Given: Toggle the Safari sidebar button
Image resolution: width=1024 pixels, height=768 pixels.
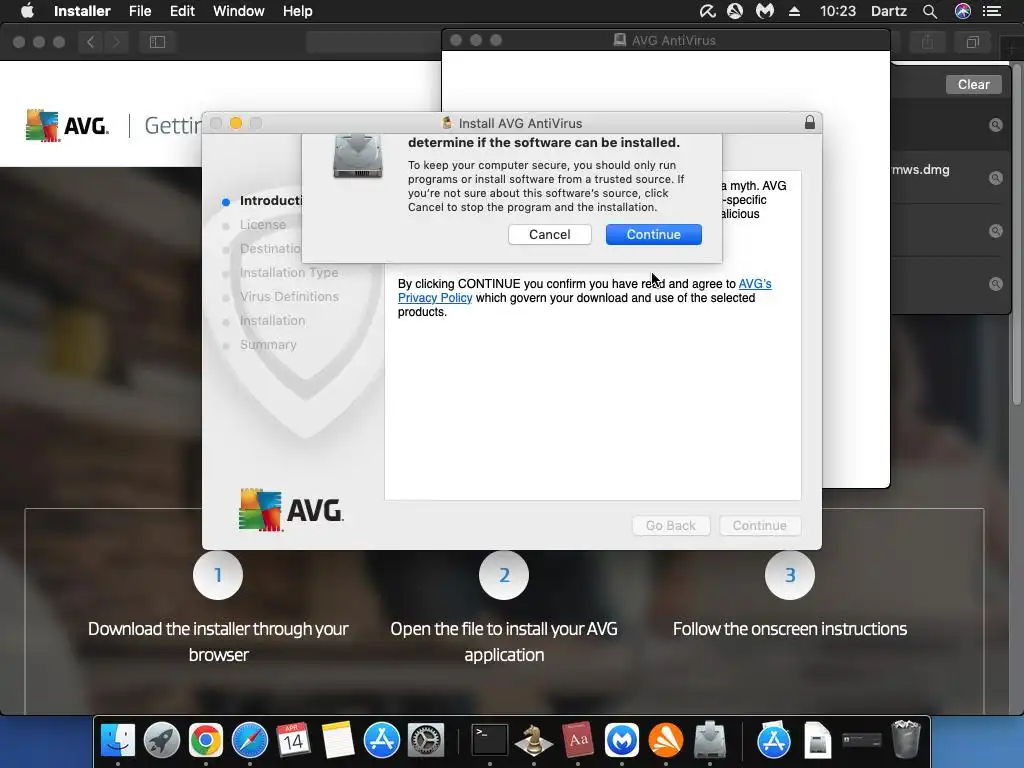Looking at the screenshot, I should 157,42.
